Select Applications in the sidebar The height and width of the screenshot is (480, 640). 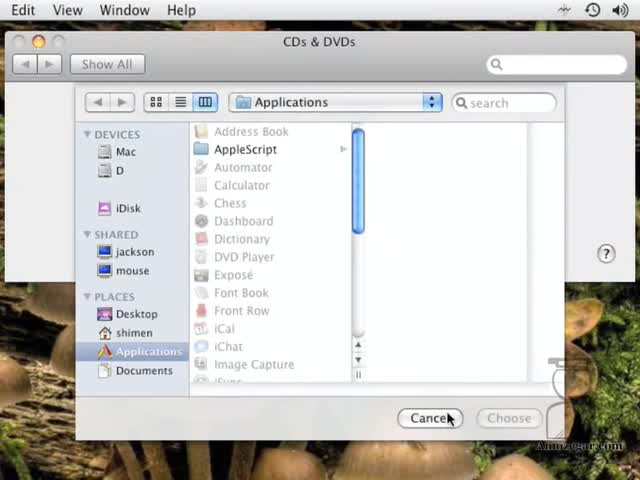pos(132,352)
